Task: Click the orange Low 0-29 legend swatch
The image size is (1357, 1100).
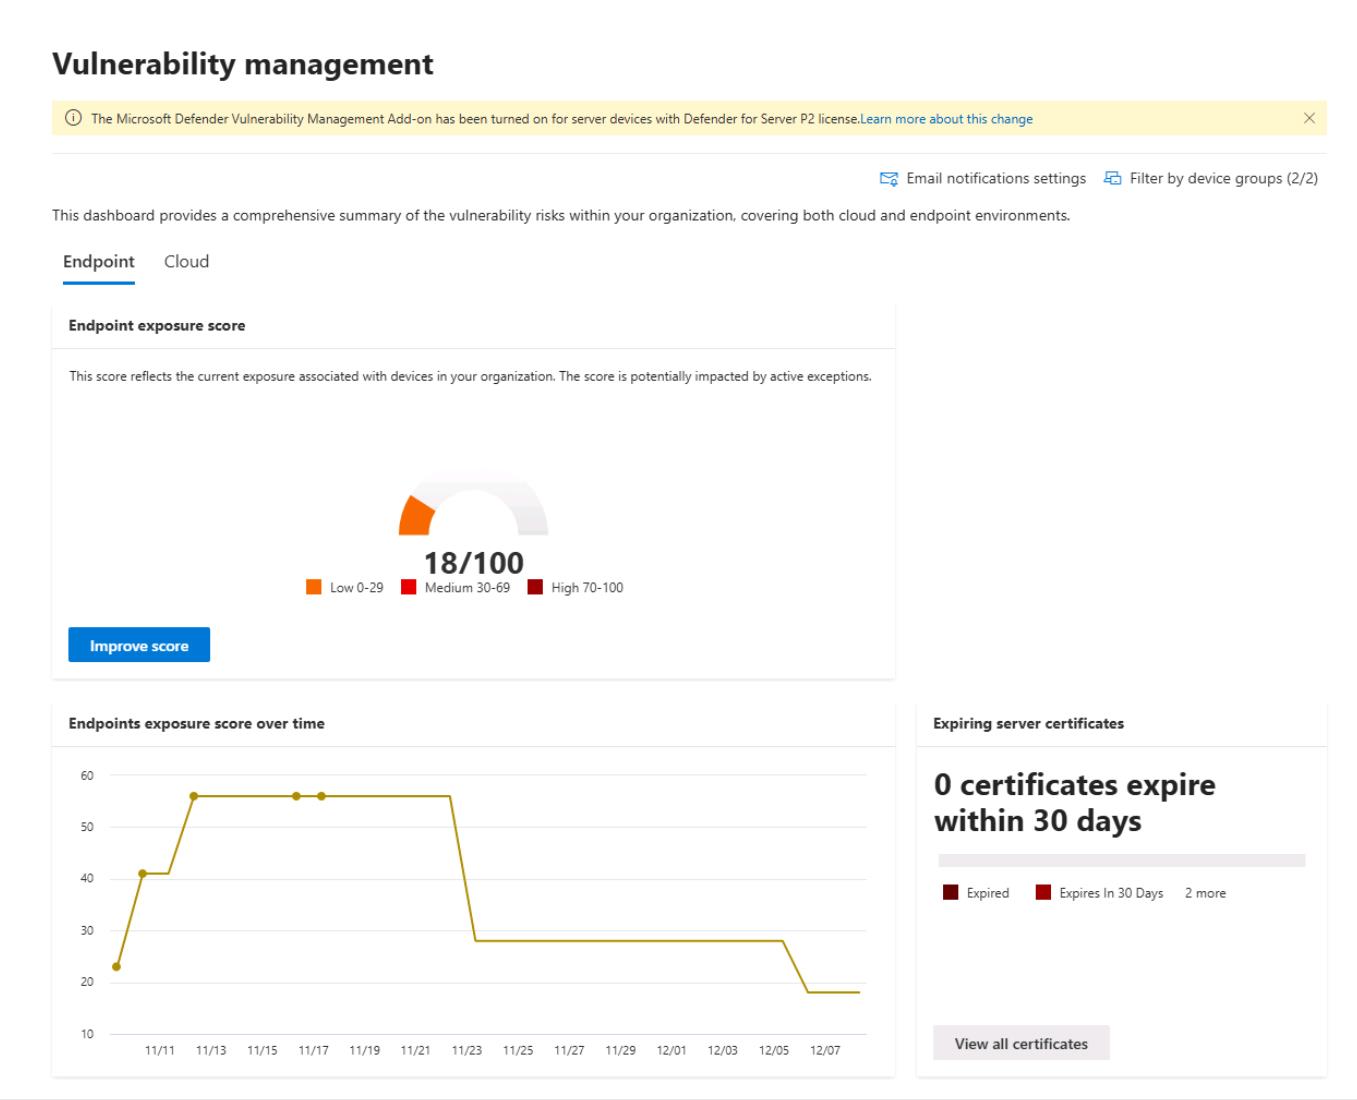Action: 314,588
